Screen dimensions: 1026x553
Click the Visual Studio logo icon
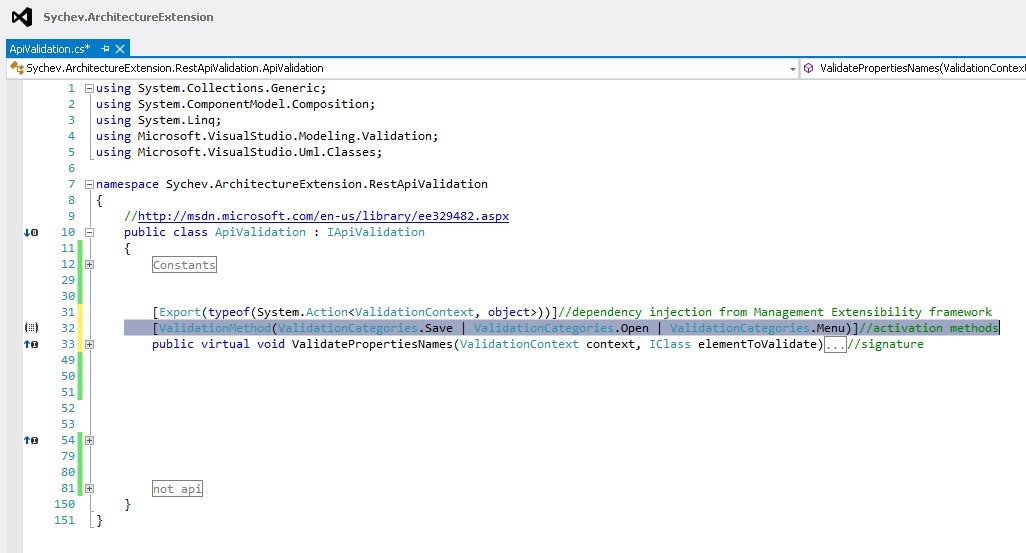point(22,17)
